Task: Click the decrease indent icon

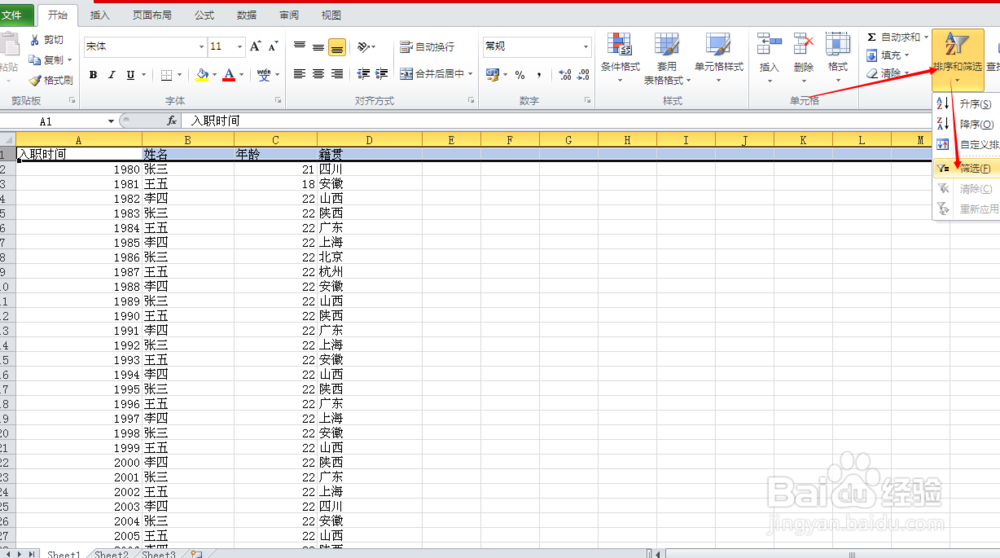Action: pyautogui.click(x=364, y=74)
